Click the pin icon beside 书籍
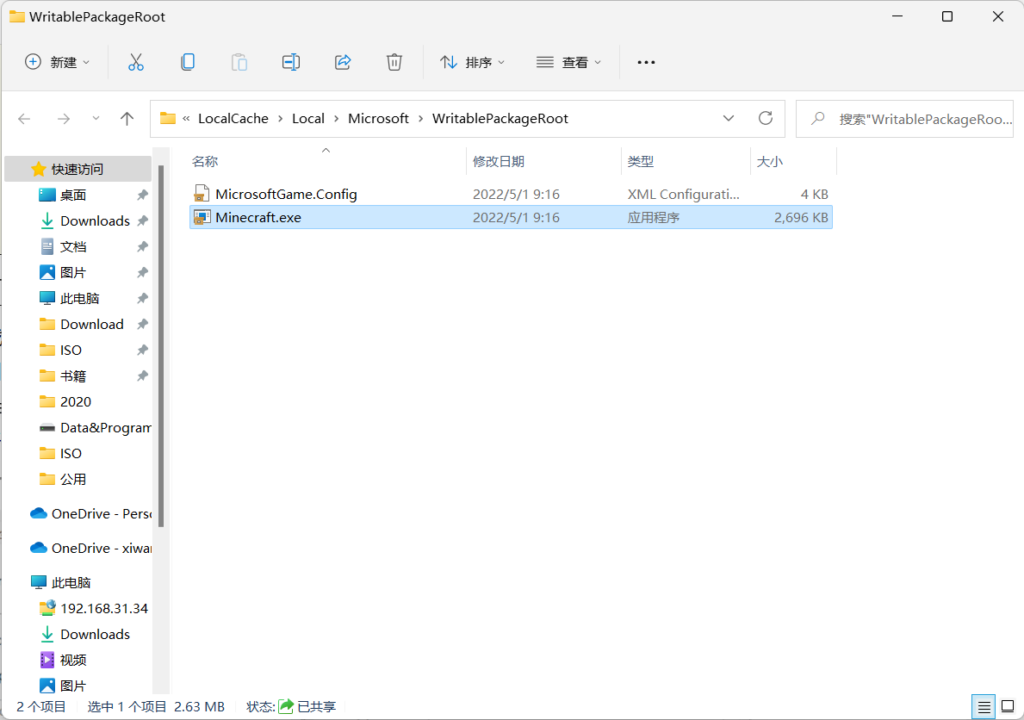This screenshot has width=1024, height=720. (142, 376)
